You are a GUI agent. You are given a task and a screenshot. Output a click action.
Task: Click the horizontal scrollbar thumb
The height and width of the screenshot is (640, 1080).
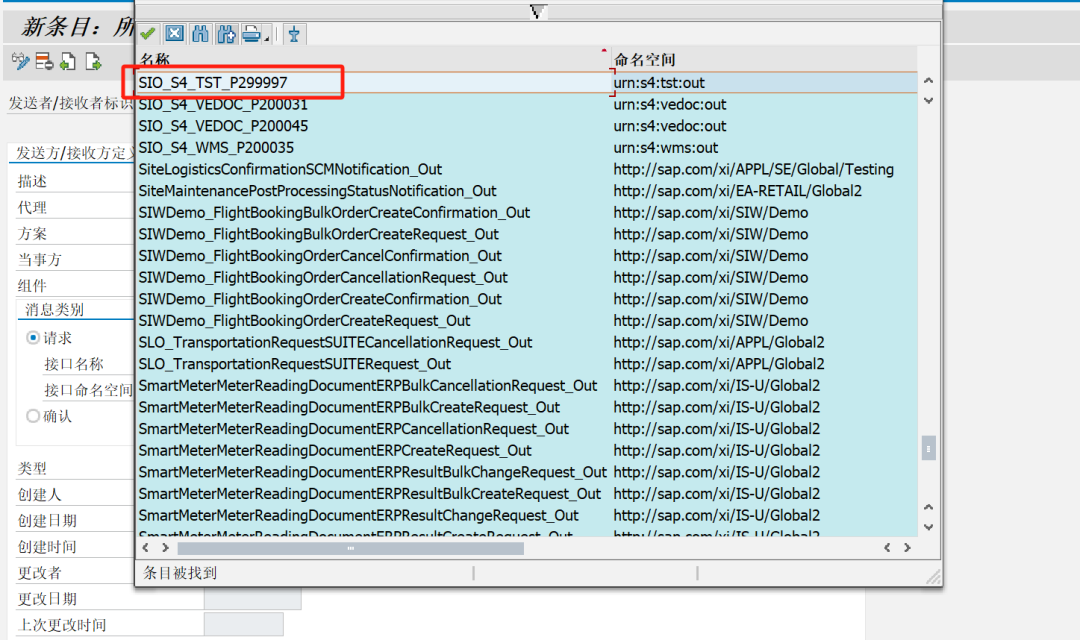tap(351, 548)
